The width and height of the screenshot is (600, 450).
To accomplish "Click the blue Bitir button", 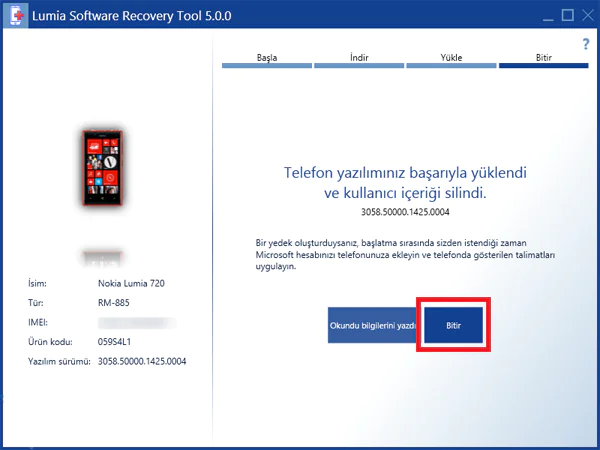I will coord(453,325).
